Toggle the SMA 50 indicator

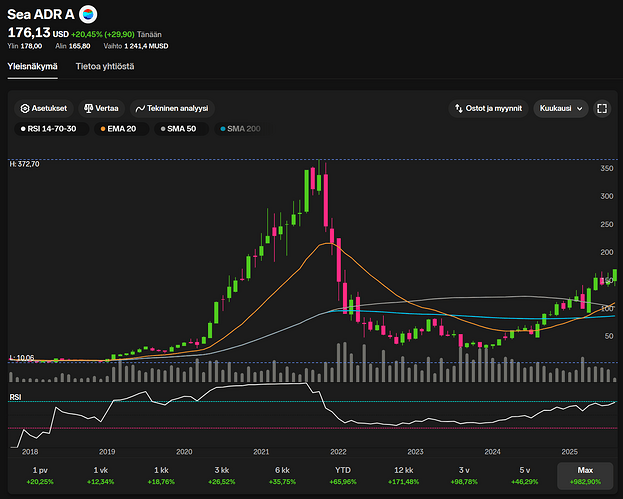(x=183, y=129)
